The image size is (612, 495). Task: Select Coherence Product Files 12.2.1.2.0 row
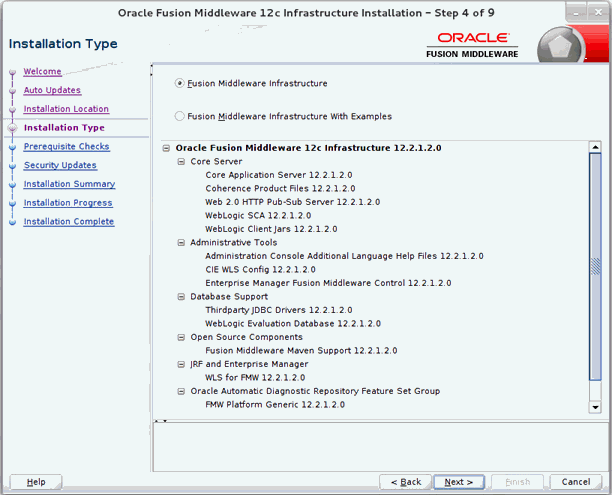pyautogui.click(x=280, y=189)
